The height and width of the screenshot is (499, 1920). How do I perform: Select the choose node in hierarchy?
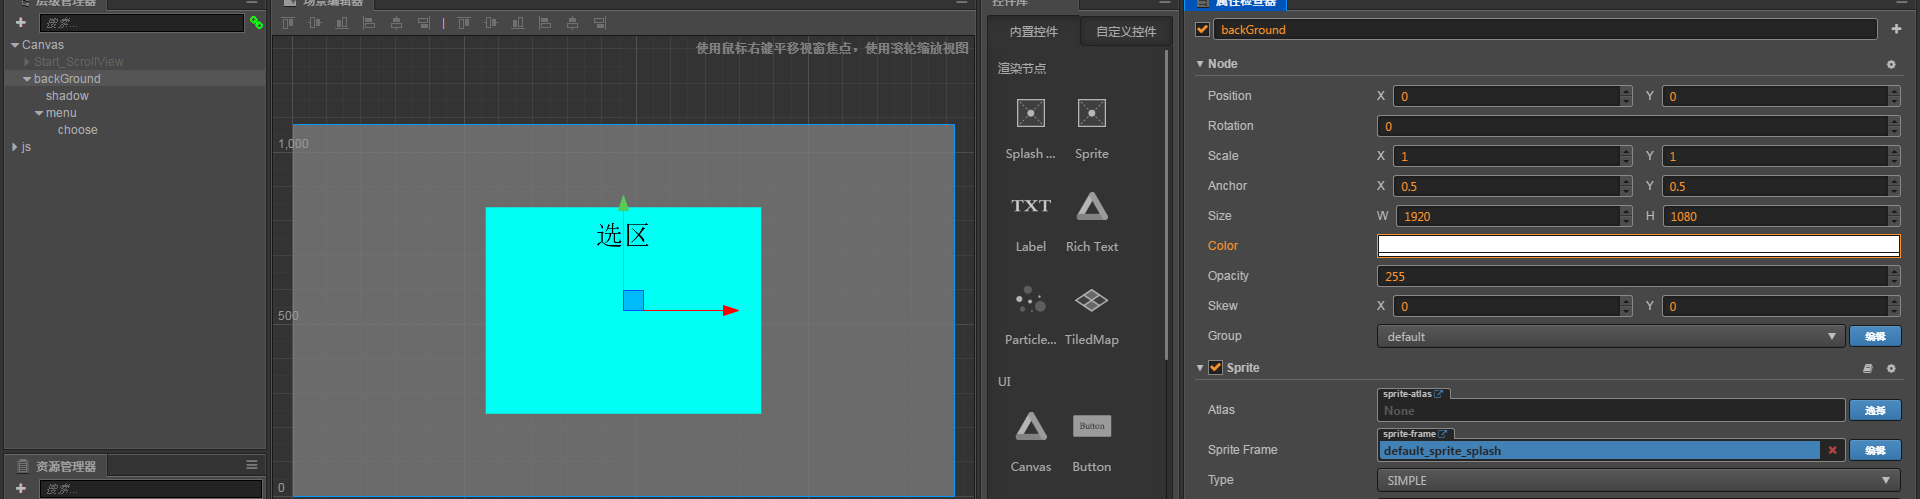(x=77, y=130)
